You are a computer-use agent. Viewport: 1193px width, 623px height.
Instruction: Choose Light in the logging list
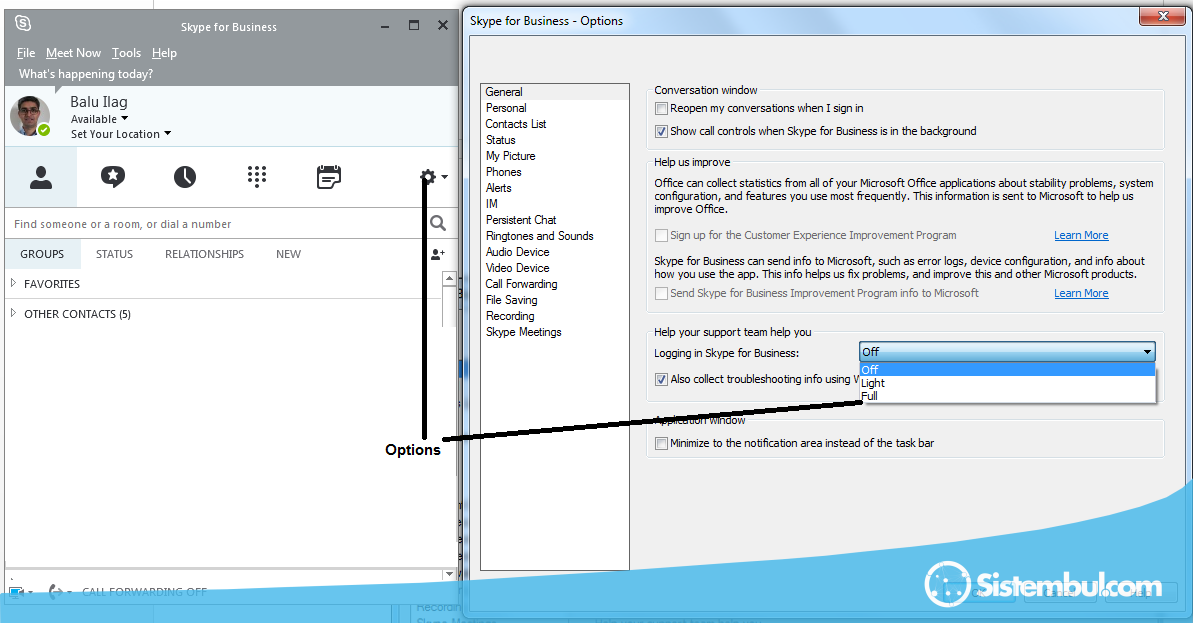tap(1007, 383)
